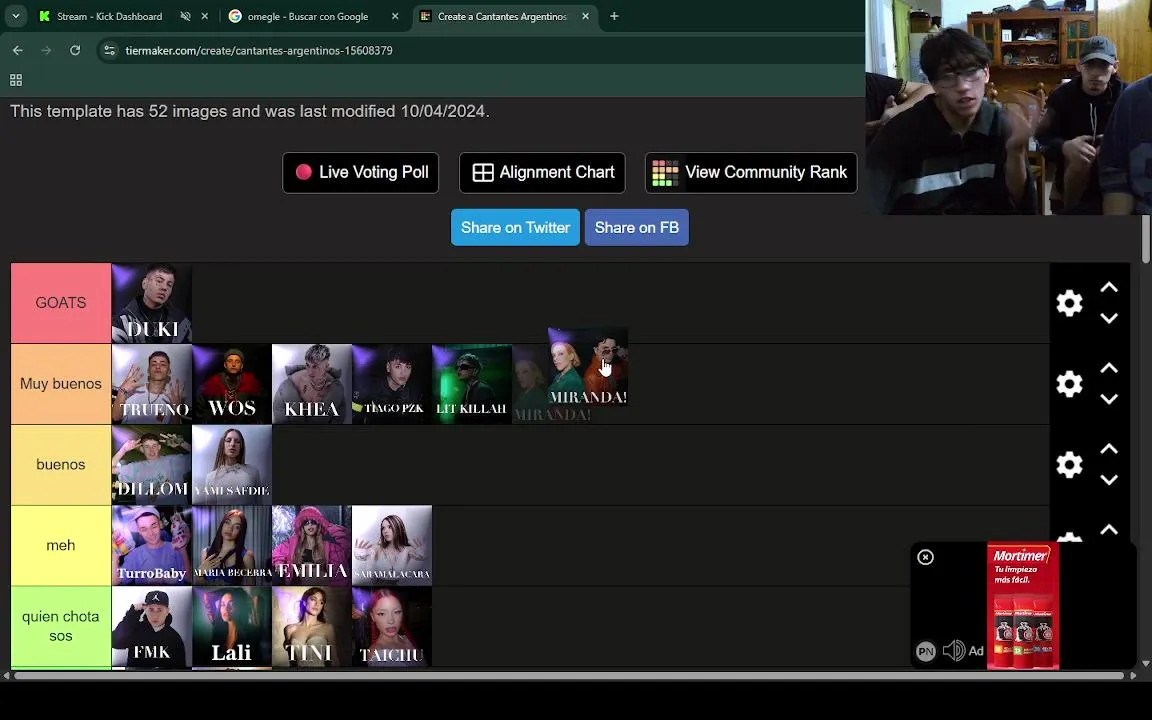Select the SARAMALACARA artist image
The width and height of the screenshot is (1152, 720).
pyautogui.click(x=392, y=545)
